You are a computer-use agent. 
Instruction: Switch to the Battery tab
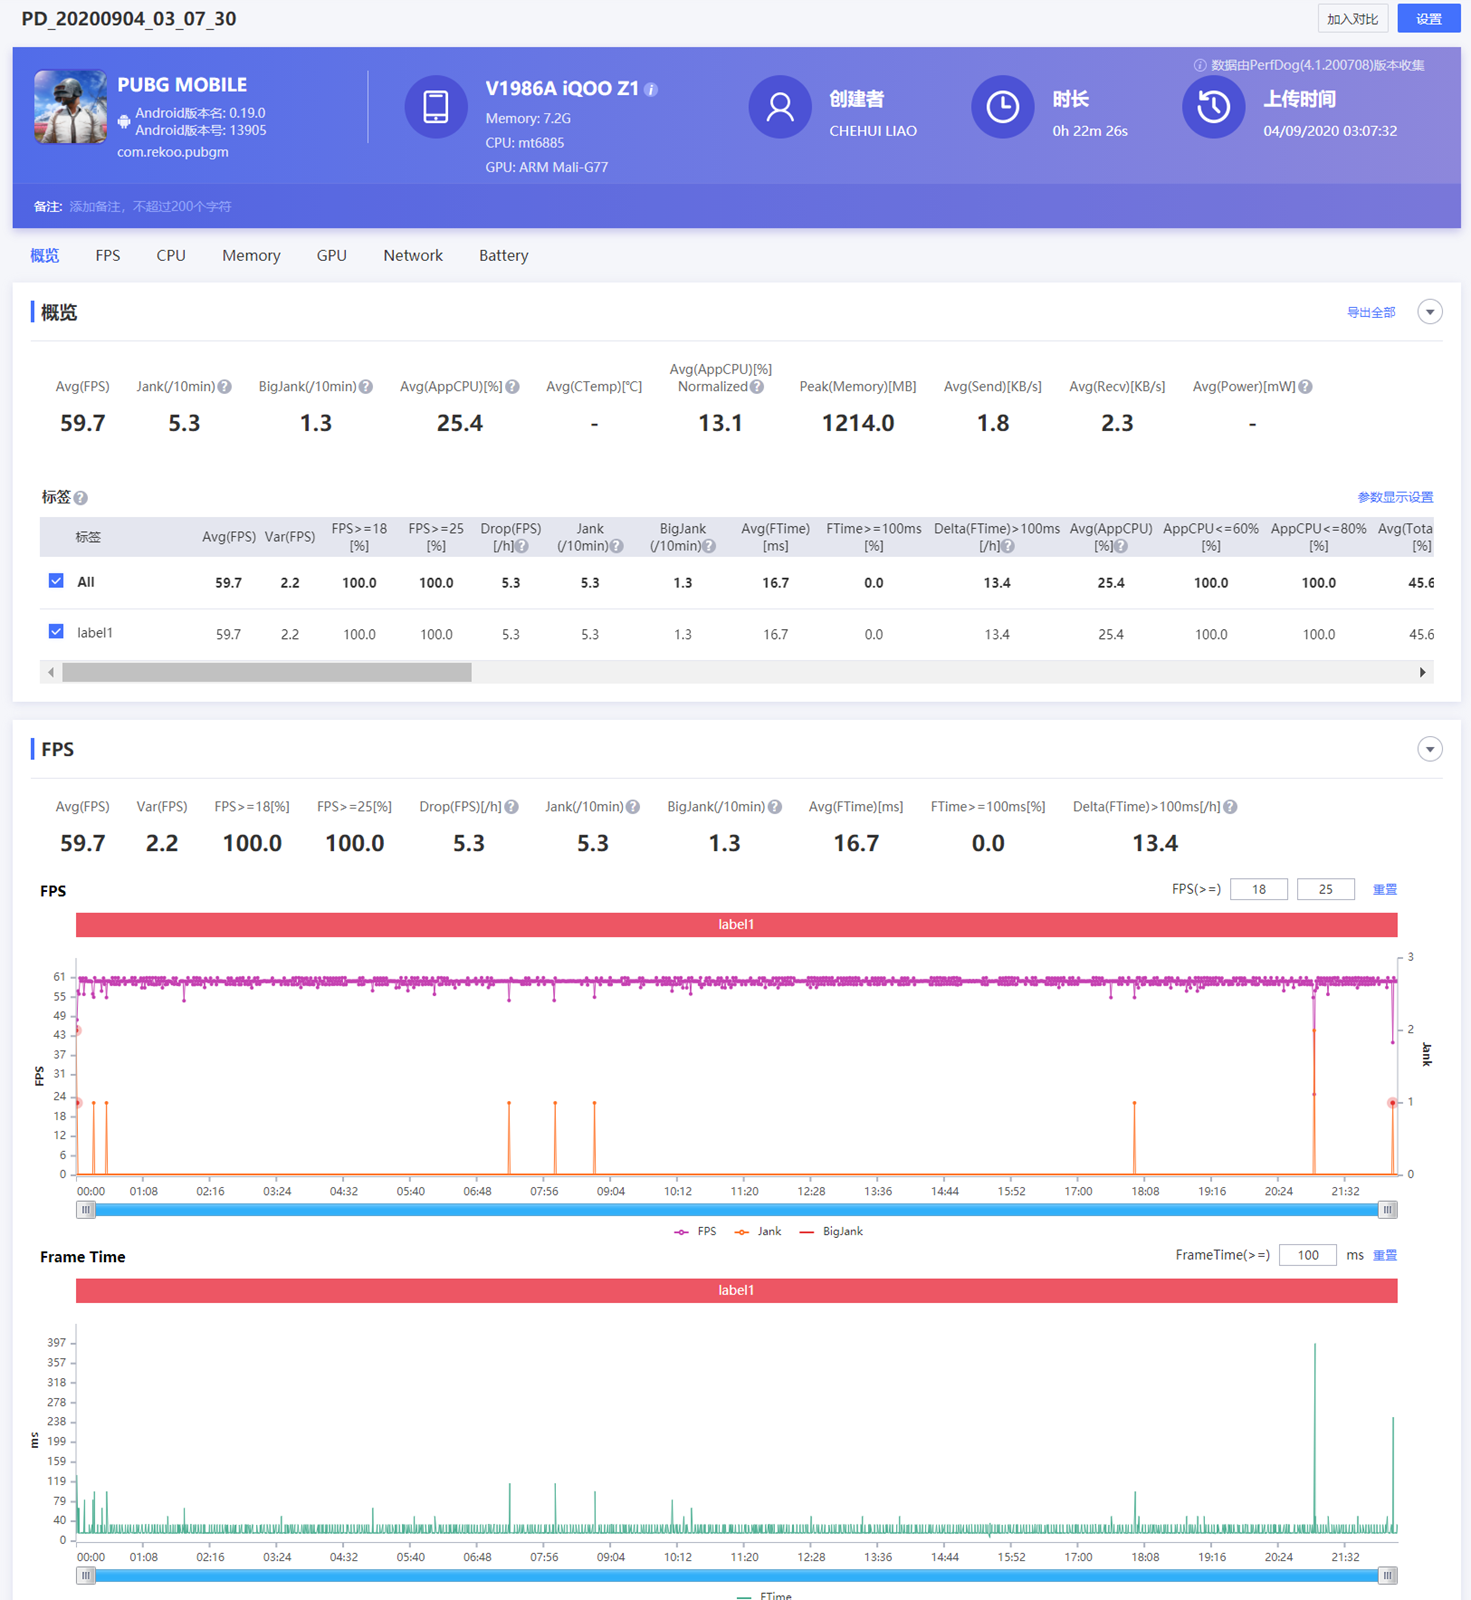click(x=503, y=256)
